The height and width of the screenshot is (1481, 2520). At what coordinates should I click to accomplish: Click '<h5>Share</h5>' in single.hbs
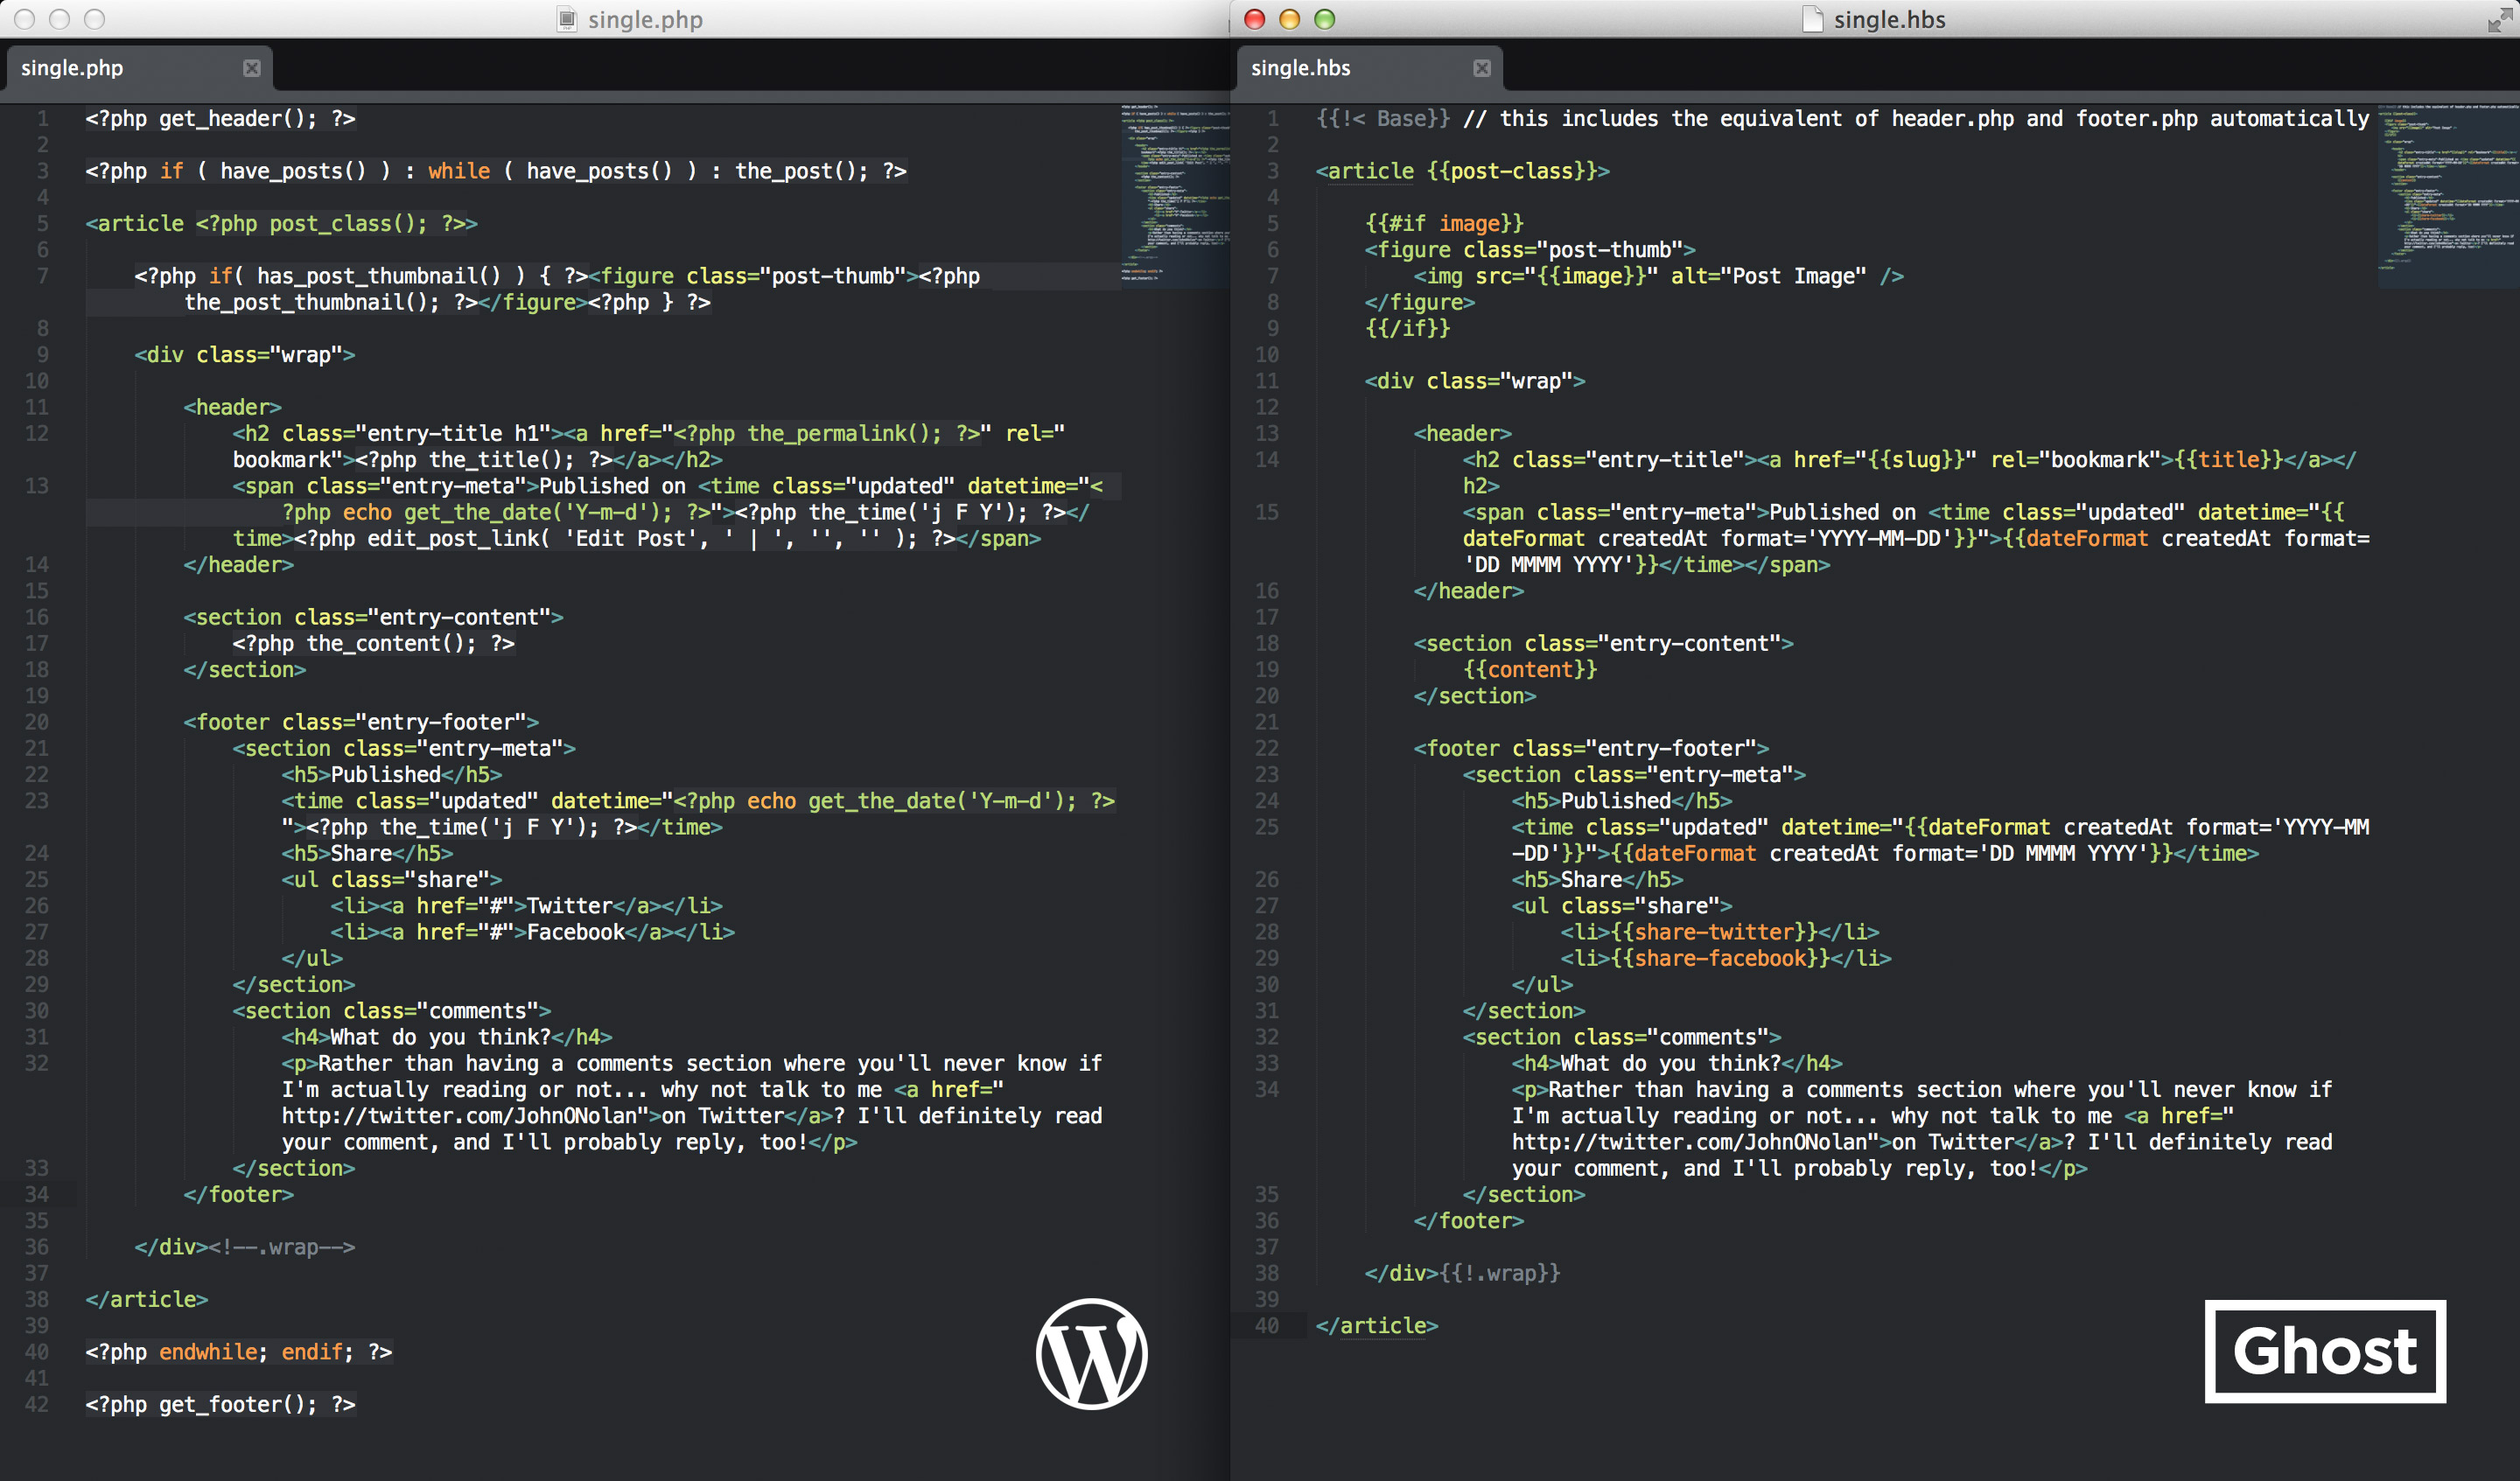pyautogui.click(x=1598, y=879)
